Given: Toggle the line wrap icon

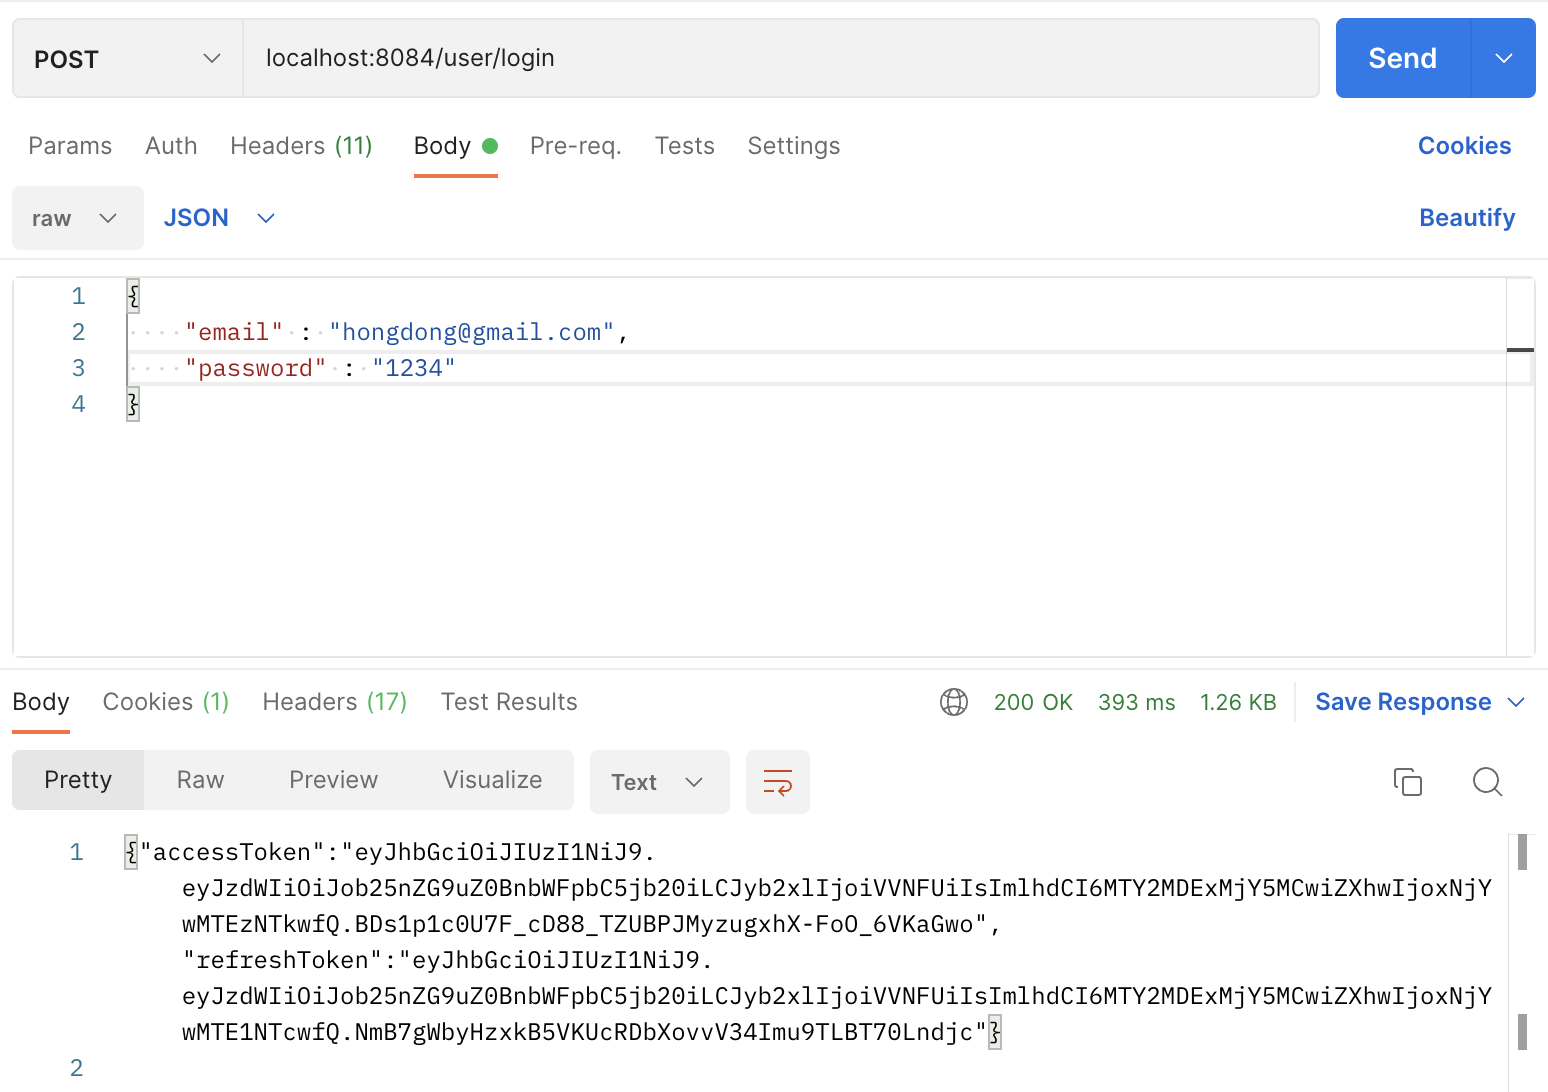Looking at the screenshot, I should pyautogui.click(x=778, y=782).
